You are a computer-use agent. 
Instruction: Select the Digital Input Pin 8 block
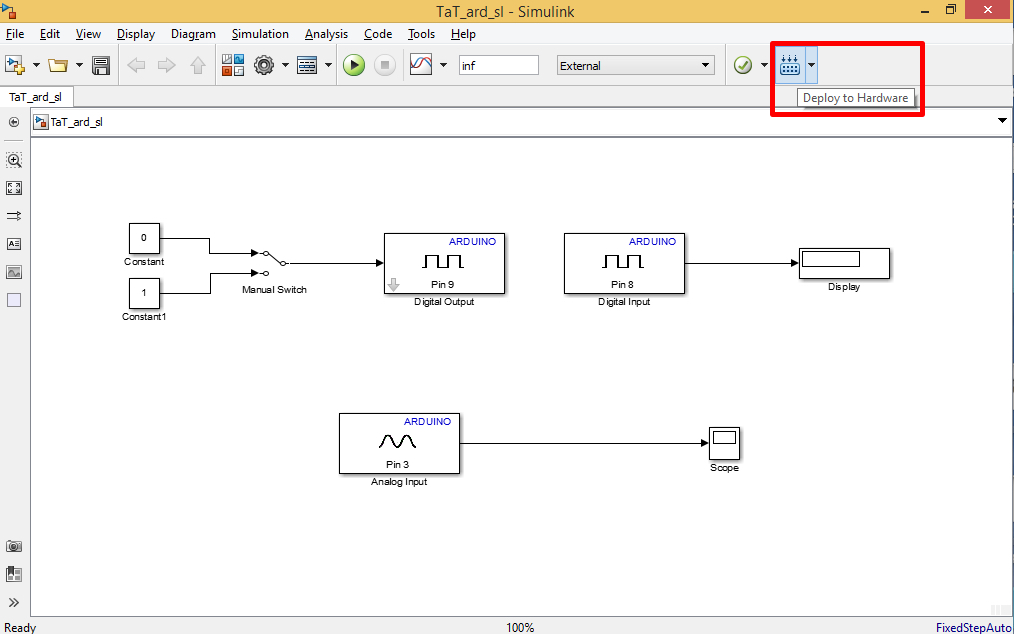624,263
